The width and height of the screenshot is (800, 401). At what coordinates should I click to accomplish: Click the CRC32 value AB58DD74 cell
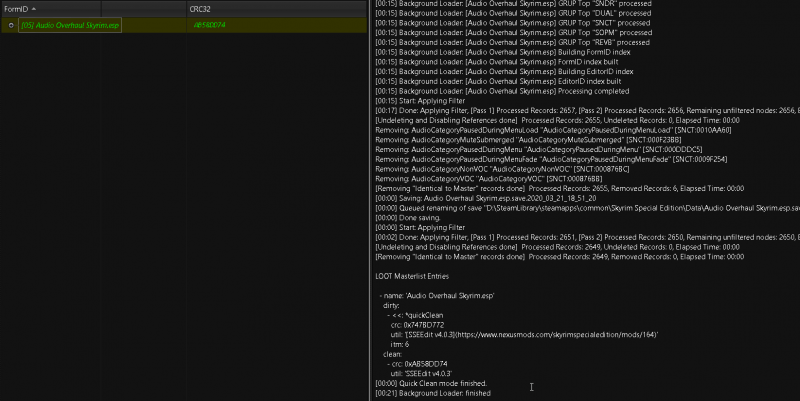pos(209,25)
